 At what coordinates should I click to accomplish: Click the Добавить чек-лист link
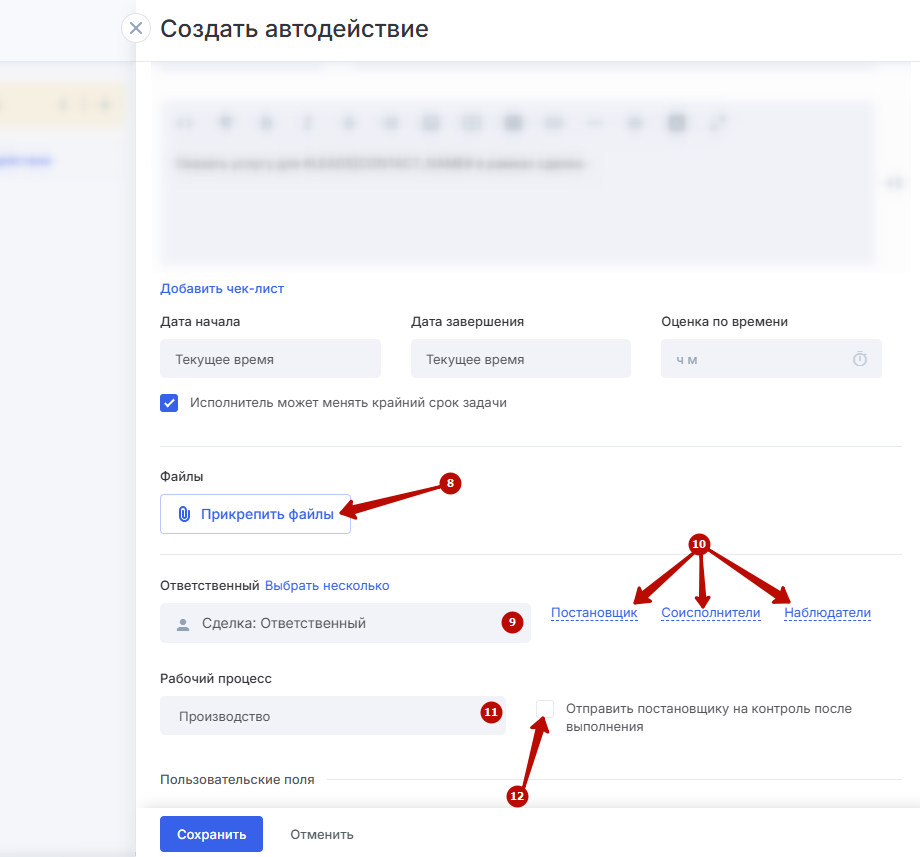[x=222, y=289]
